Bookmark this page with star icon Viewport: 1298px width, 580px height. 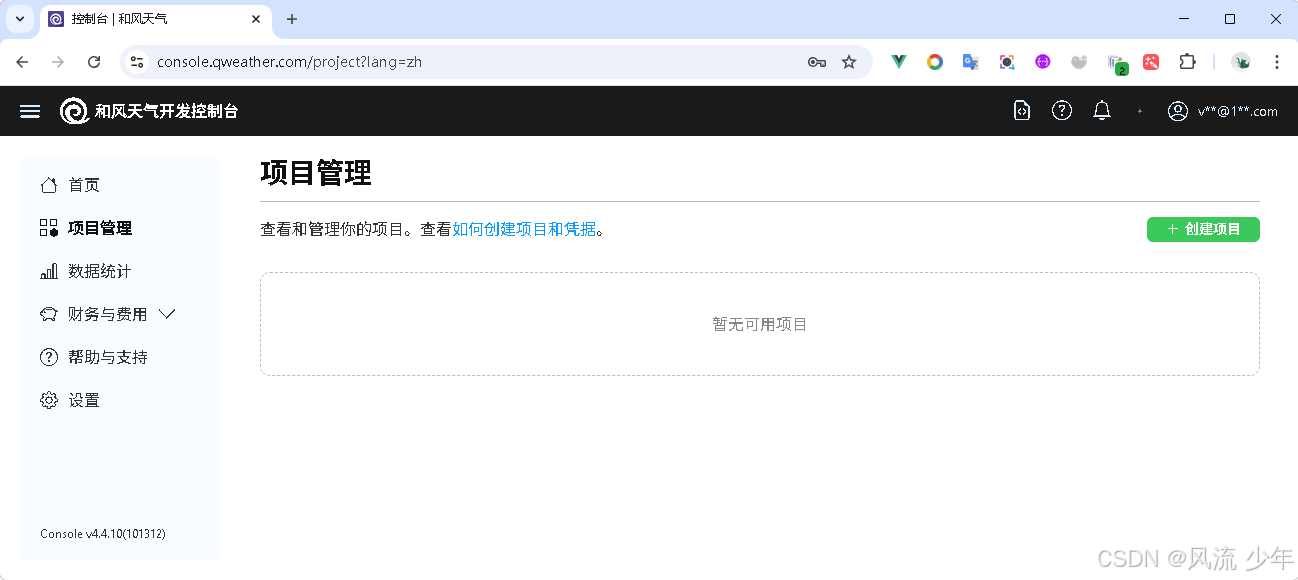[849, 62]
